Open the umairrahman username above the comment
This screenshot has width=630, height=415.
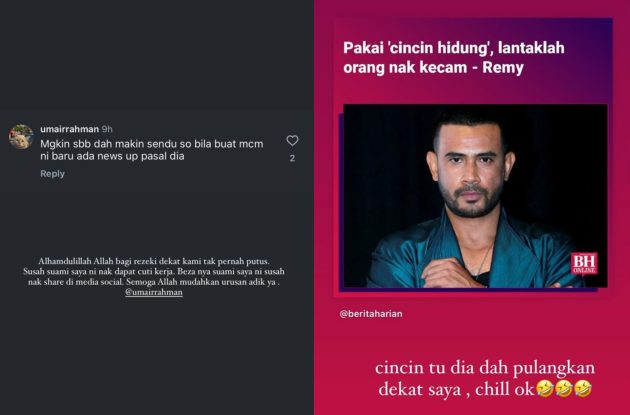tap(70, 129)
